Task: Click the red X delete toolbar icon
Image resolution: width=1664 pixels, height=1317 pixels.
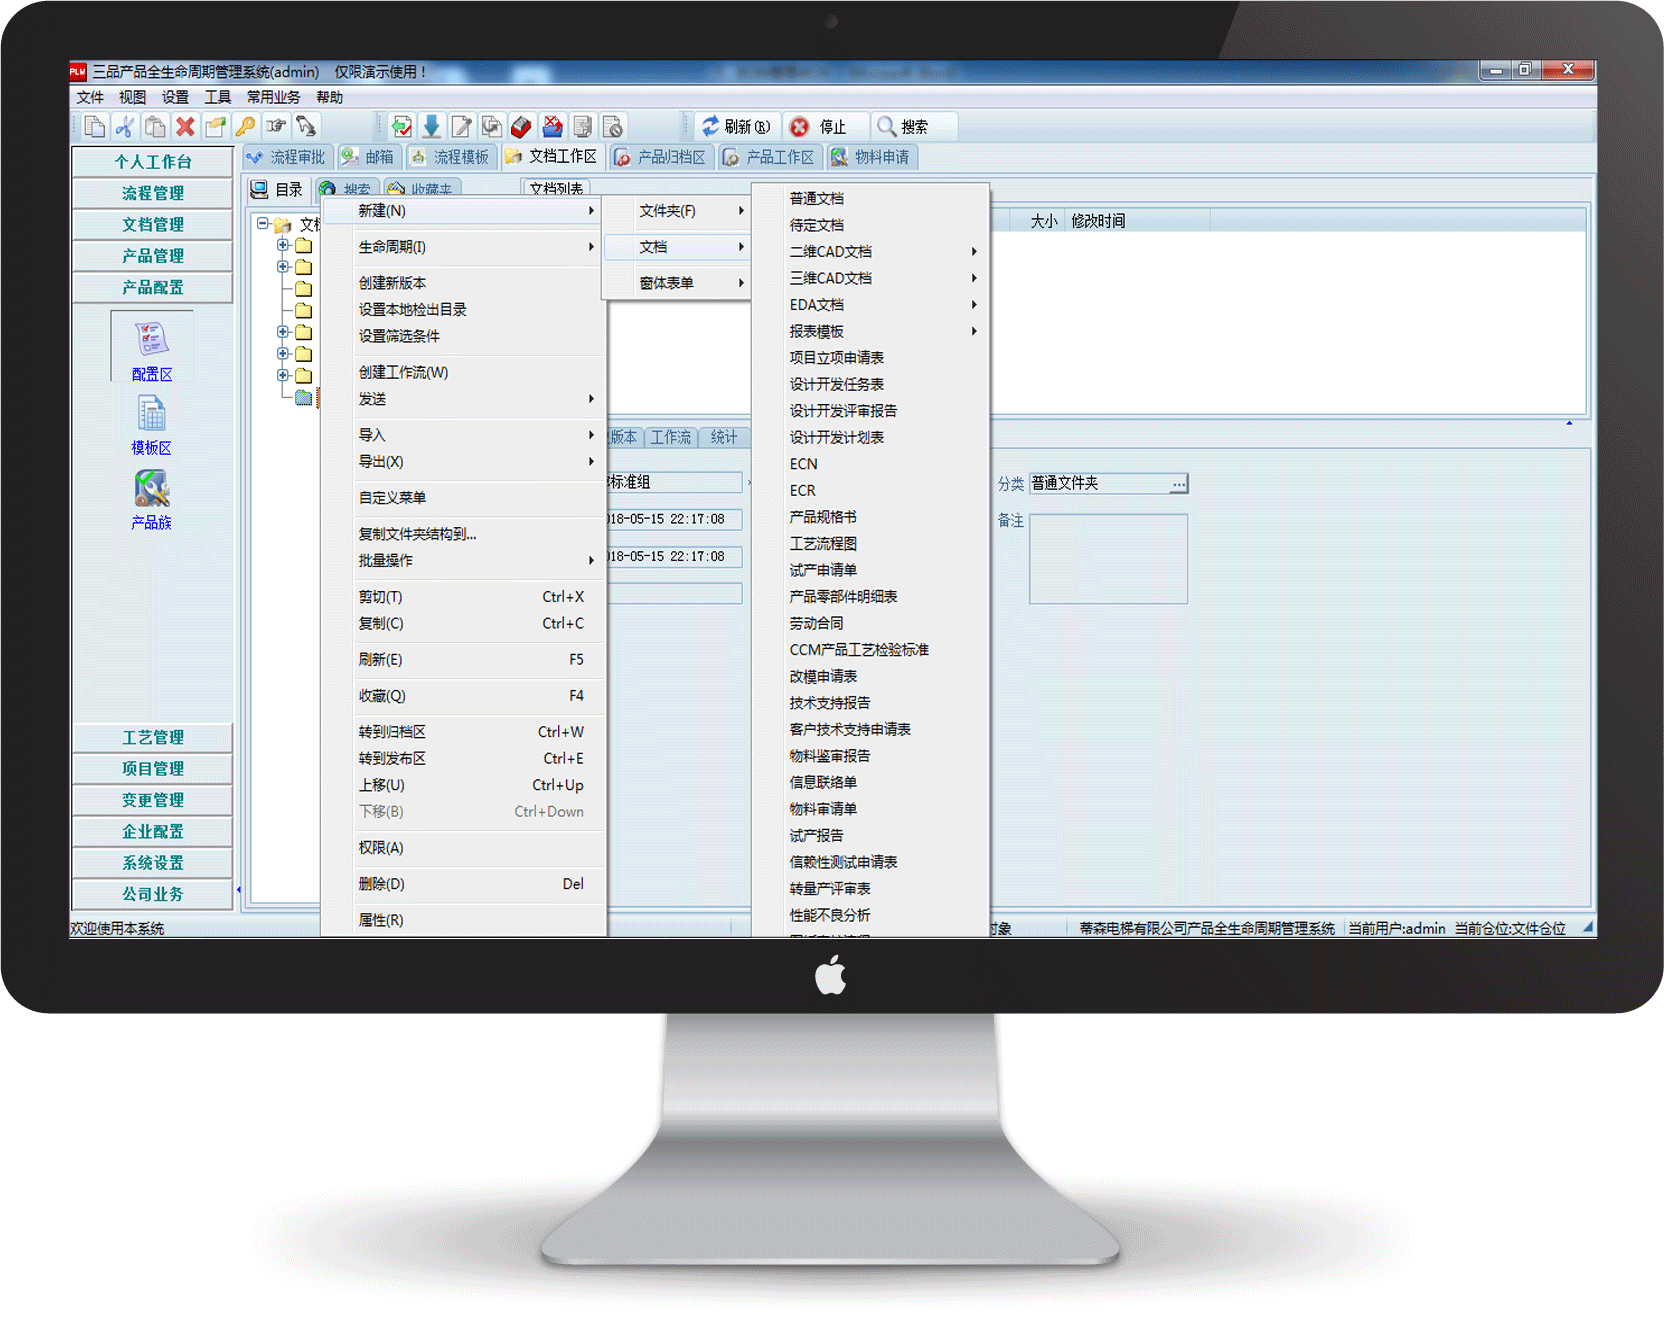Action: tap(185, 127)
